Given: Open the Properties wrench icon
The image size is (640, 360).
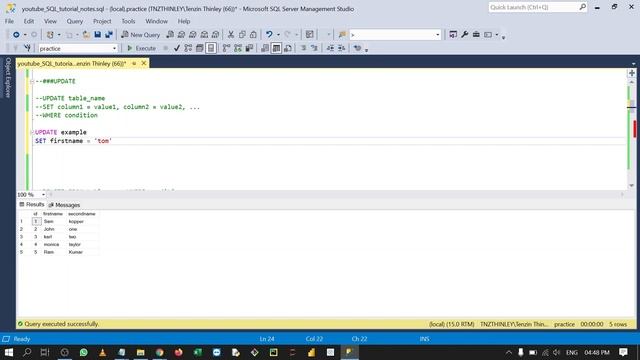Looking at the screenshot, I should (464, 35).
